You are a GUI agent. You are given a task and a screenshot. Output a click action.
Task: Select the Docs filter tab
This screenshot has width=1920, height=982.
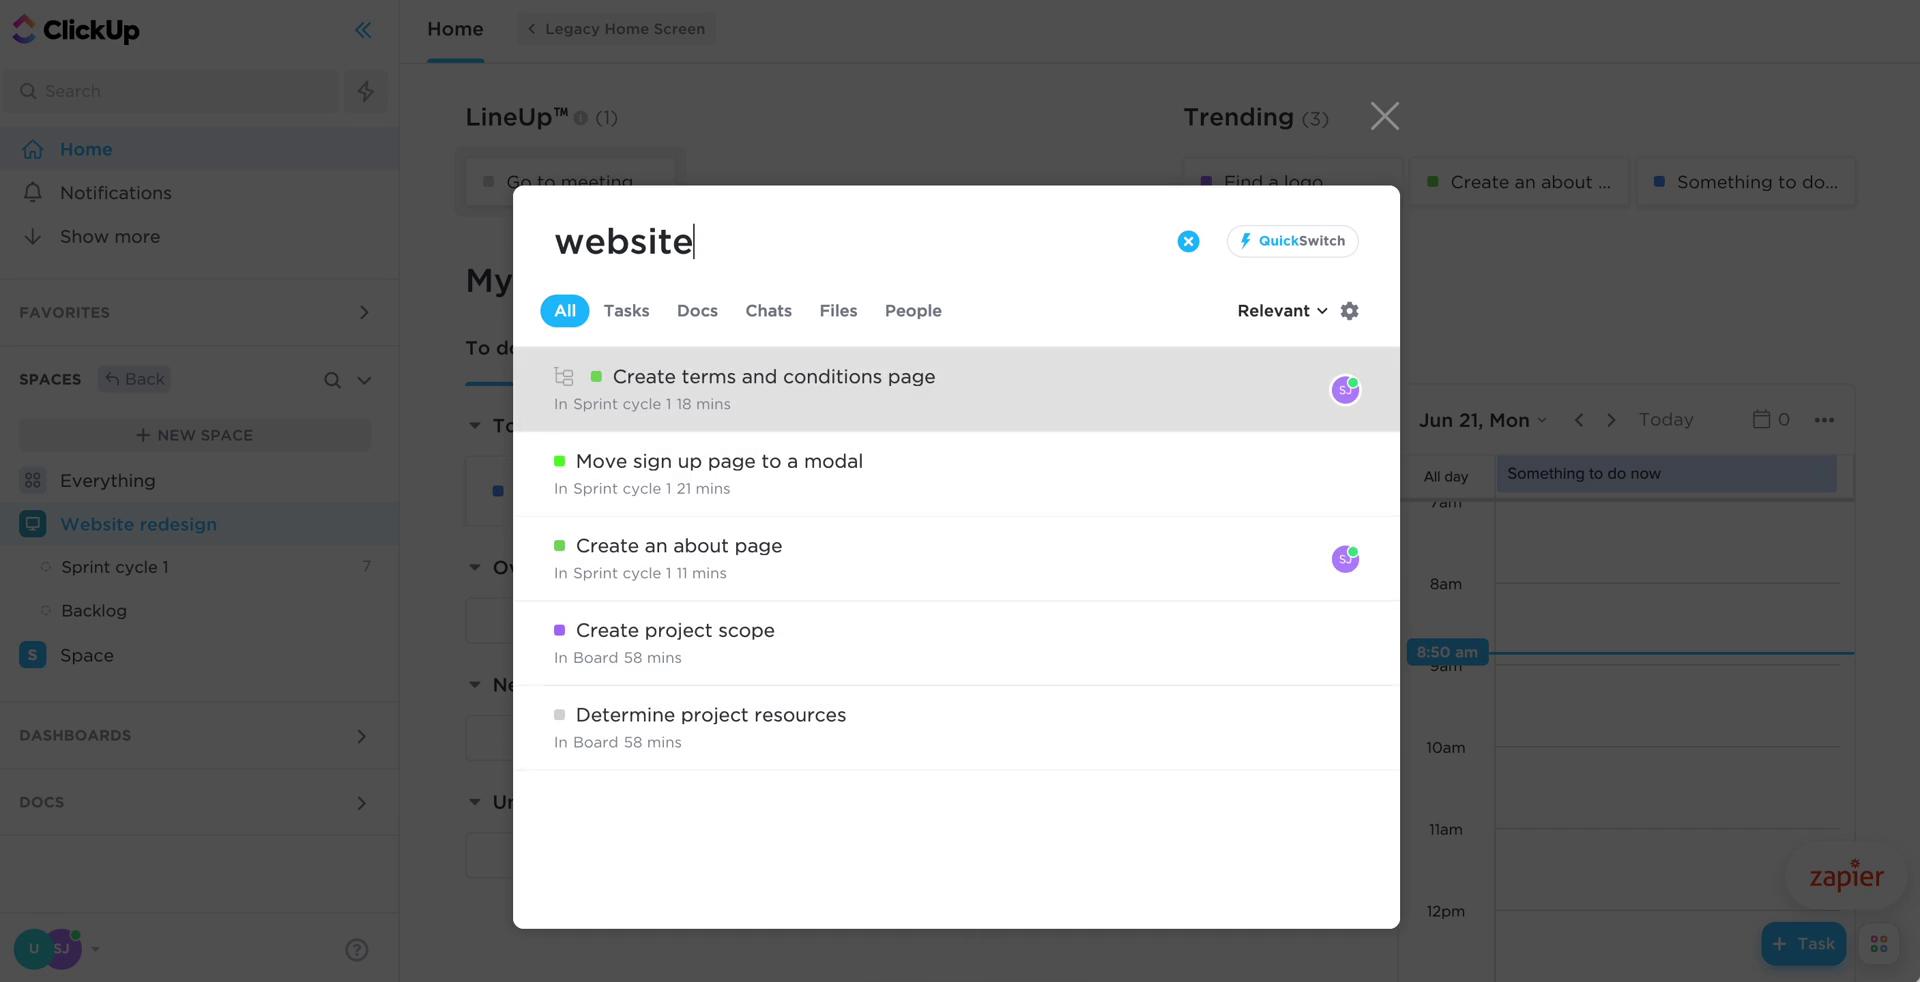click(697, 311)
